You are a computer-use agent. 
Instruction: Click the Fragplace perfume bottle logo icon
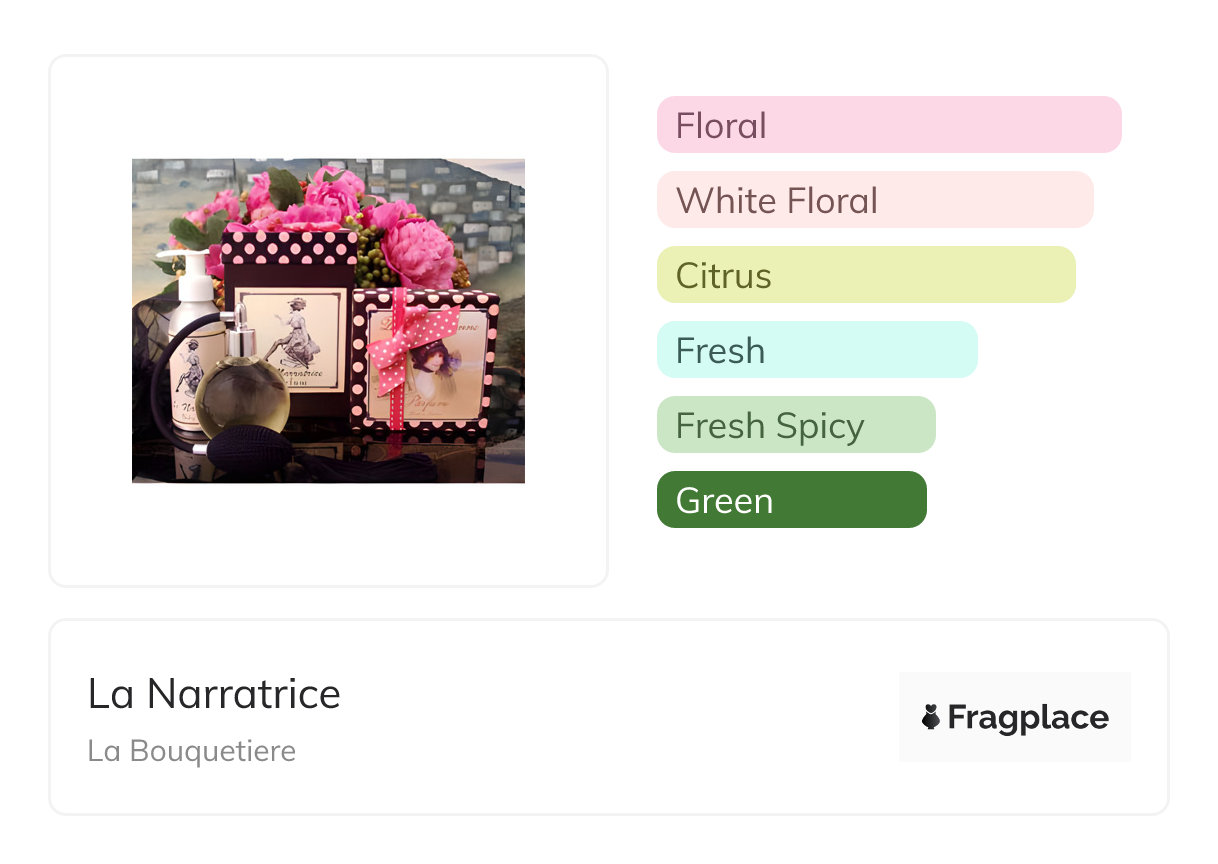pyautogui.click(x=931, y=717)
